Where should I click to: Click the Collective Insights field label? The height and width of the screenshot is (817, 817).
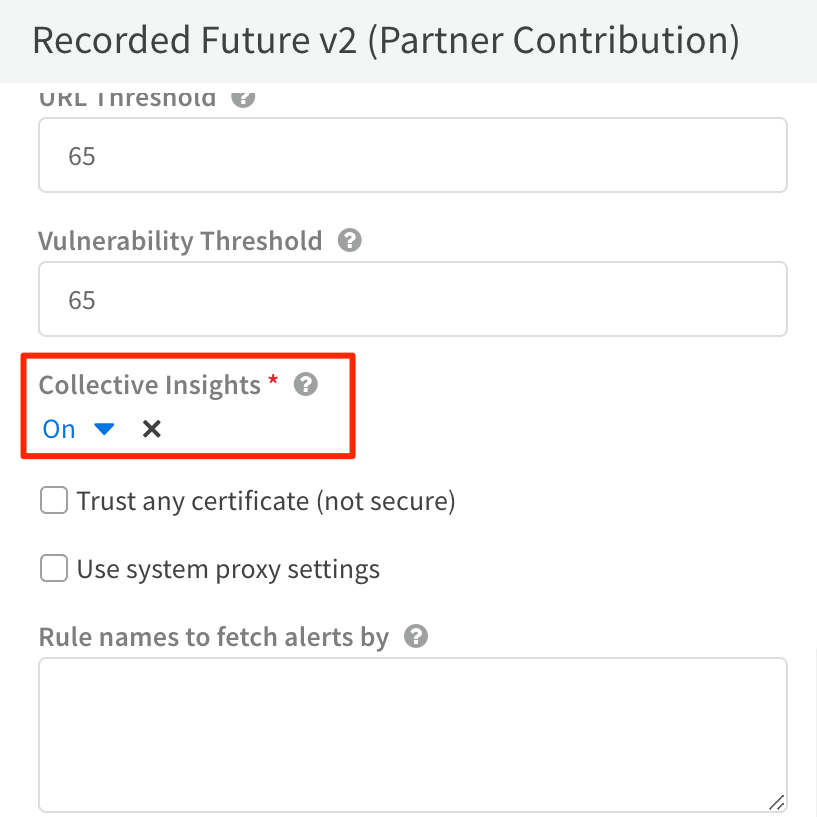pyautogui.click(x=149, y=385)
